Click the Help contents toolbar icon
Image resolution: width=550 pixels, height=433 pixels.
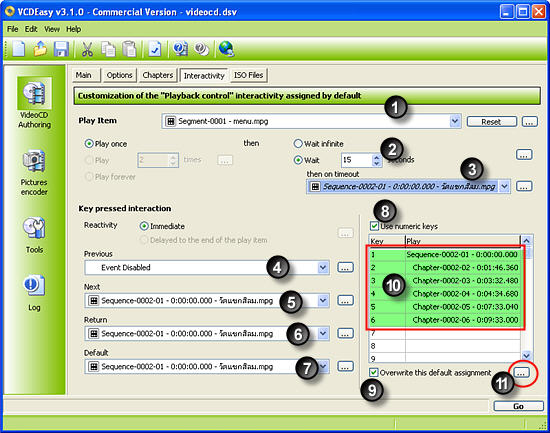(x=180, y=49)
